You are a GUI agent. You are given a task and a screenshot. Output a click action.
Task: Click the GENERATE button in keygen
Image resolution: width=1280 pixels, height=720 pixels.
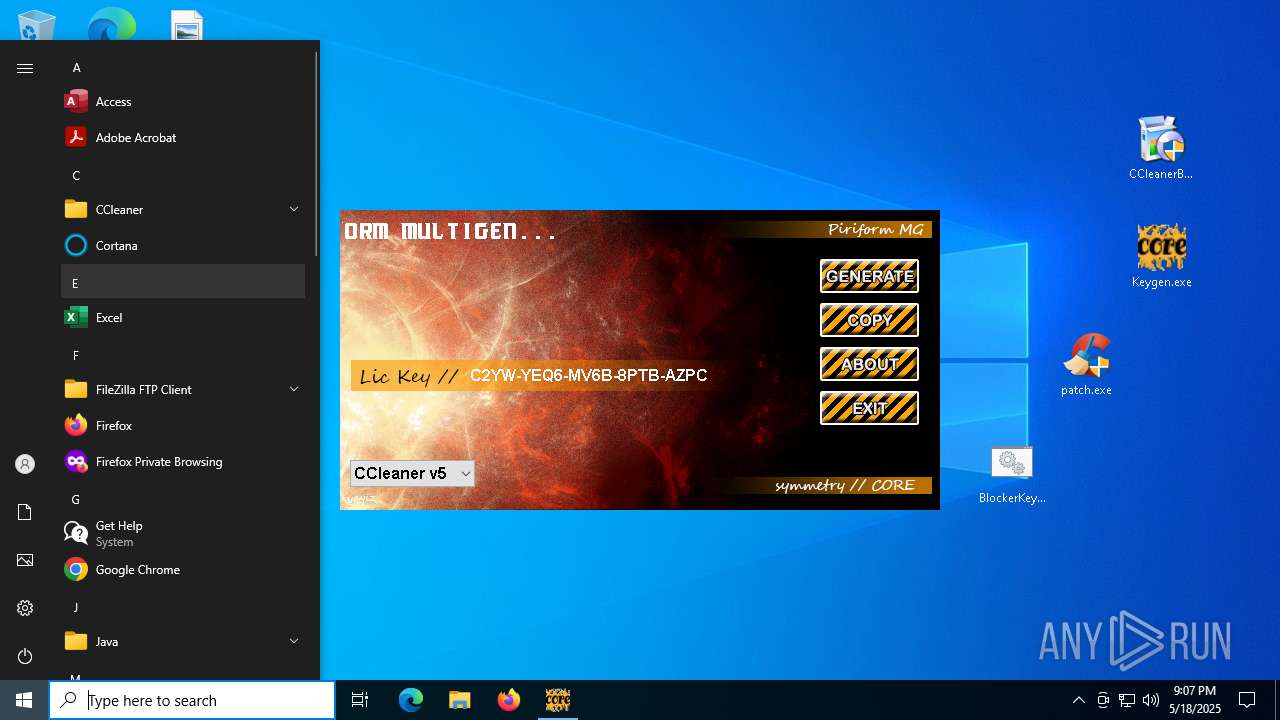pyautogui.click(x=869, y=276)
